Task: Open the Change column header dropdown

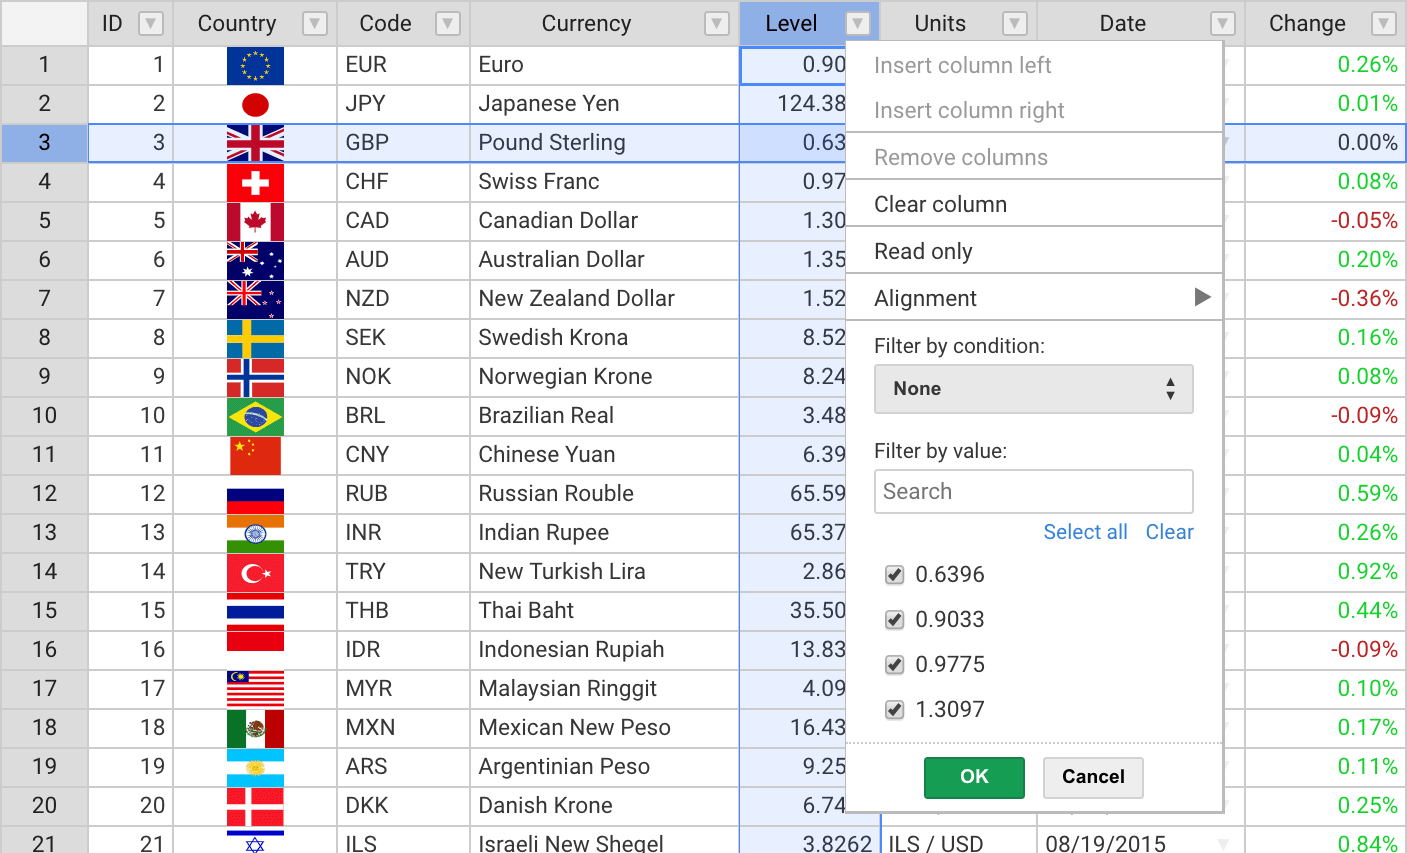Action: coord(1383,24)
